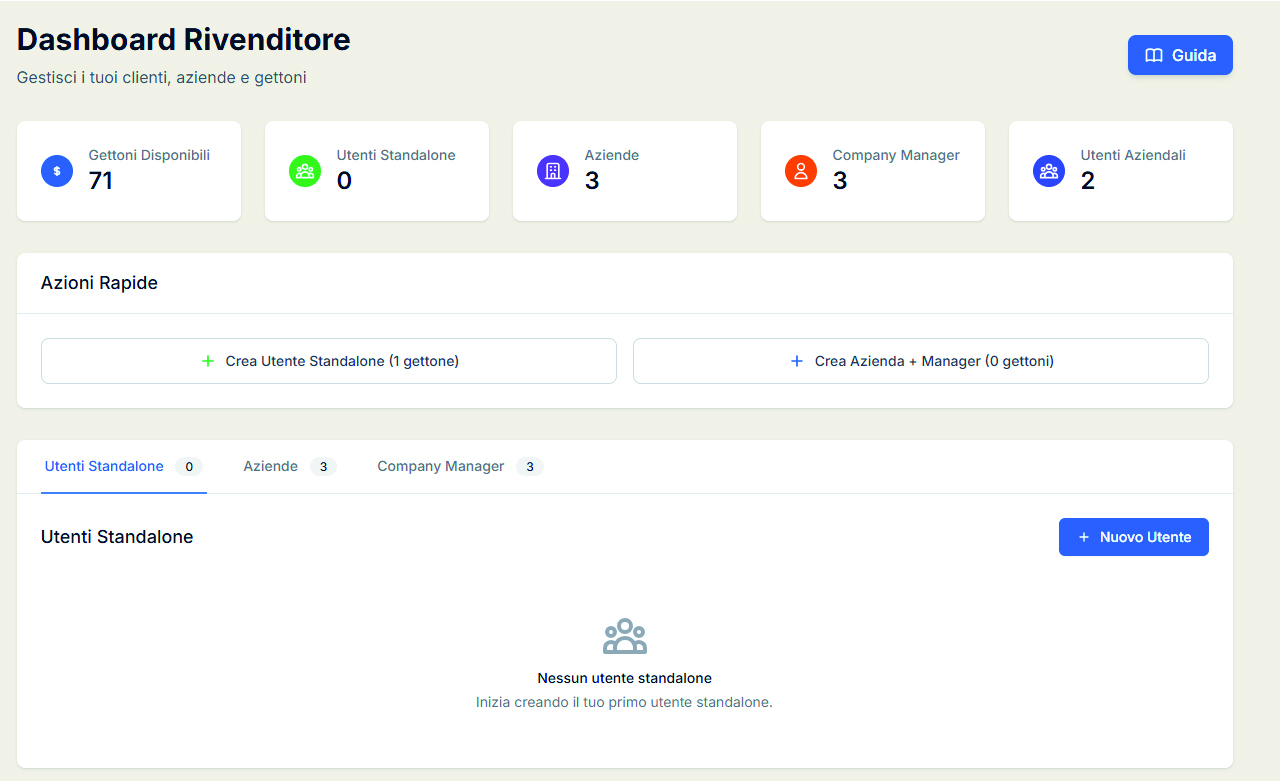Screen dimensions: 1281x781
Task: Click Crea Utente Standalone (1 gettone)
Action: pyautogui.click(x=328, y=361)
